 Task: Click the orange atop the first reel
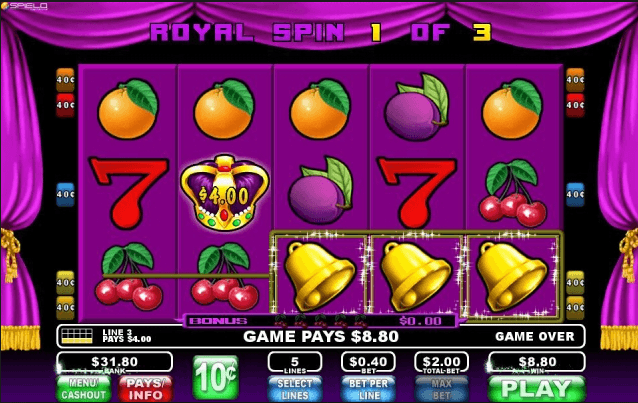(128, 109)
